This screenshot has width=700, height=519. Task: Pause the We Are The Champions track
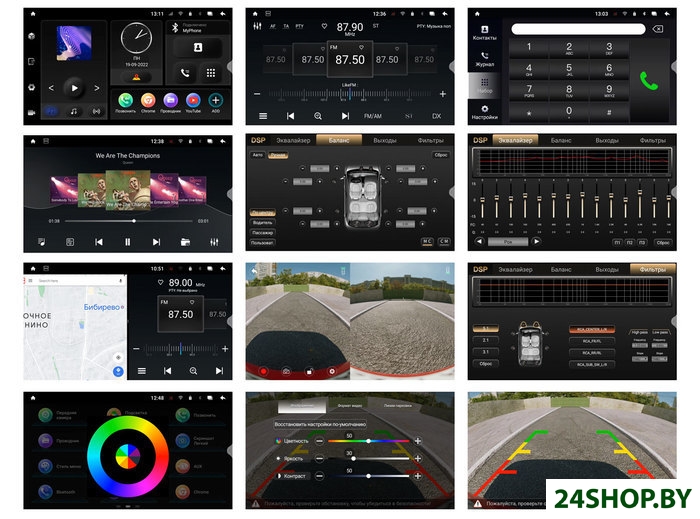(127, 241)
